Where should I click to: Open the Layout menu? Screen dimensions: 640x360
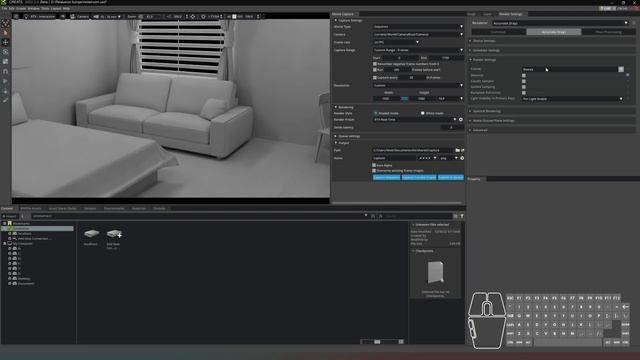tap(56, 8)
